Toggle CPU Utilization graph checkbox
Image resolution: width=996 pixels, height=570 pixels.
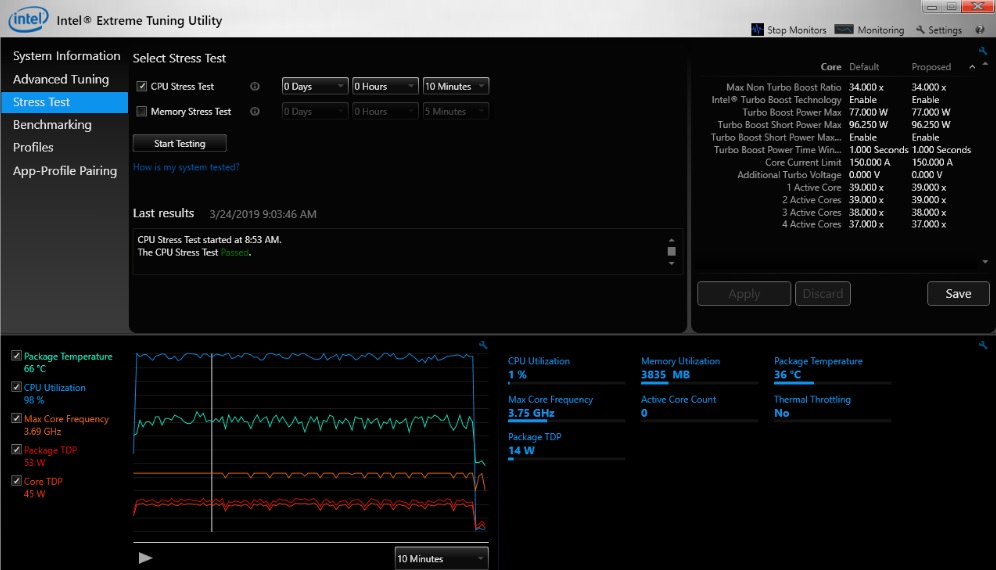point(17,387)
